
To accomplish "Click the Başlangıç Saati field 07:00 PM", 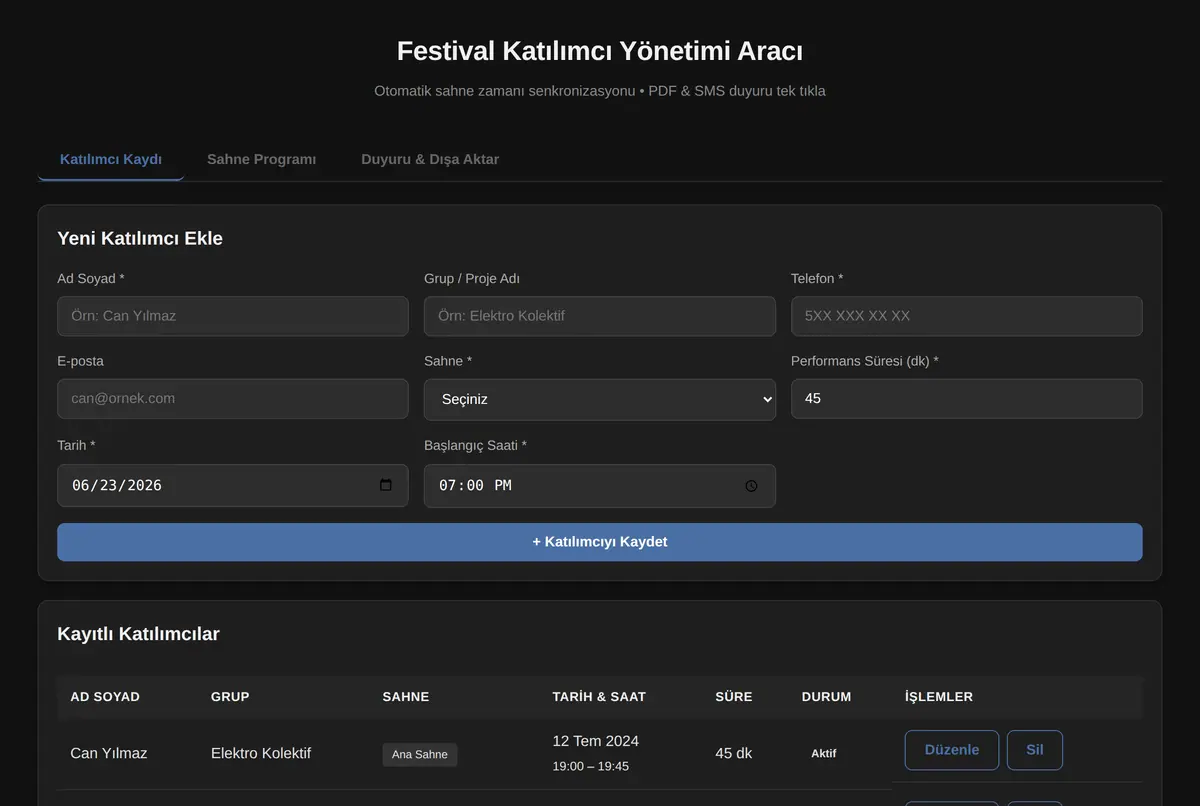I will click(600, 485).
